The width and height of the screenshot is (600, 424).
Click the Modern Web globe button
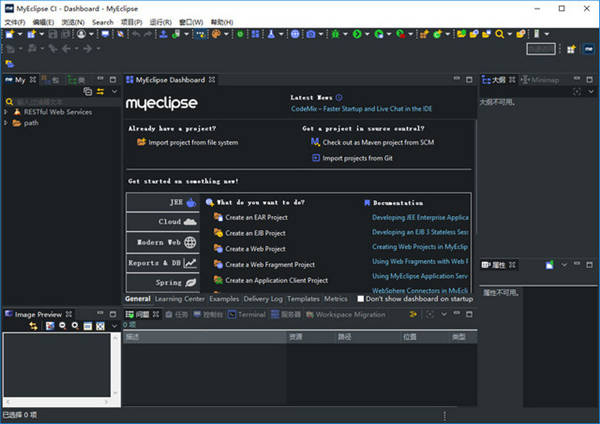162,242
